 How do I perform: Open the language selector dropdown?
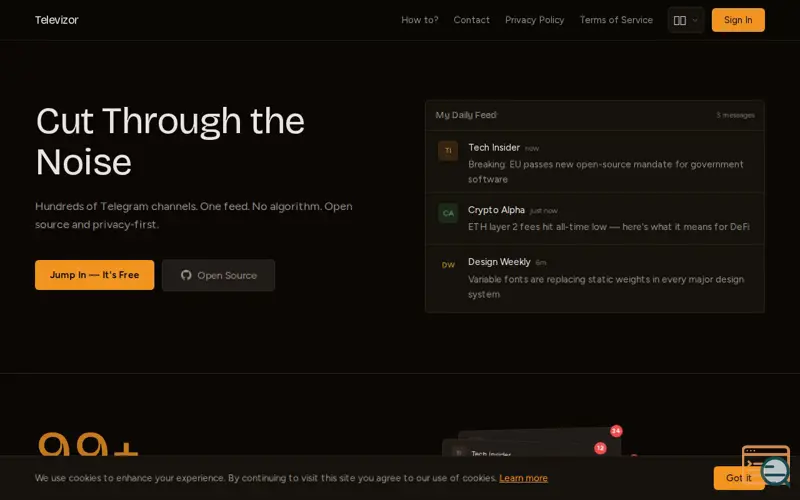[x=686, y=20]
